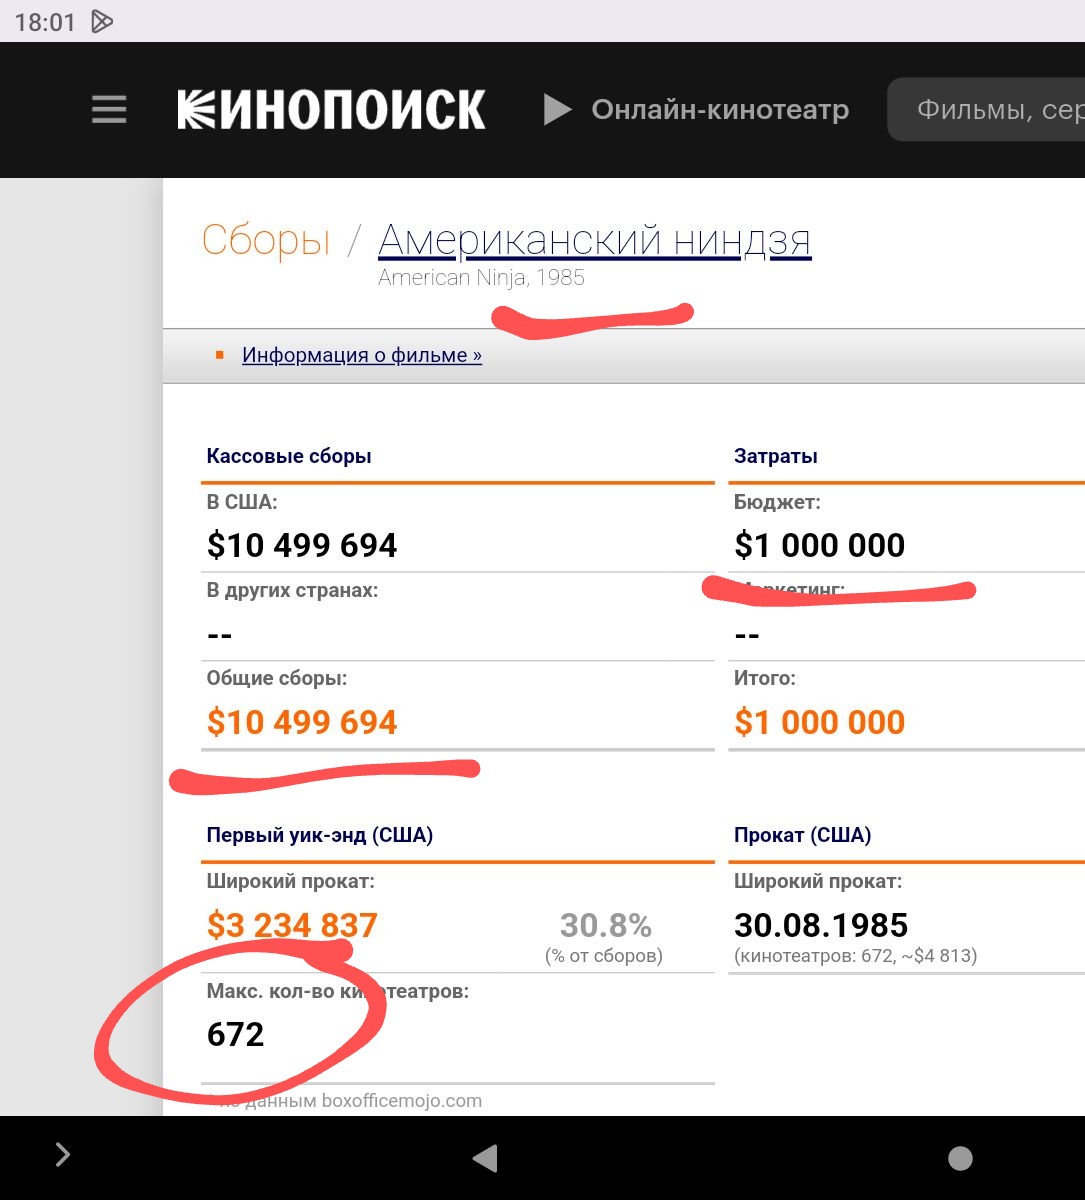The height and width of the screenshot is (1200, 1085).
Task: Open the Американский ниндзя title link
Action: [595, 241]
